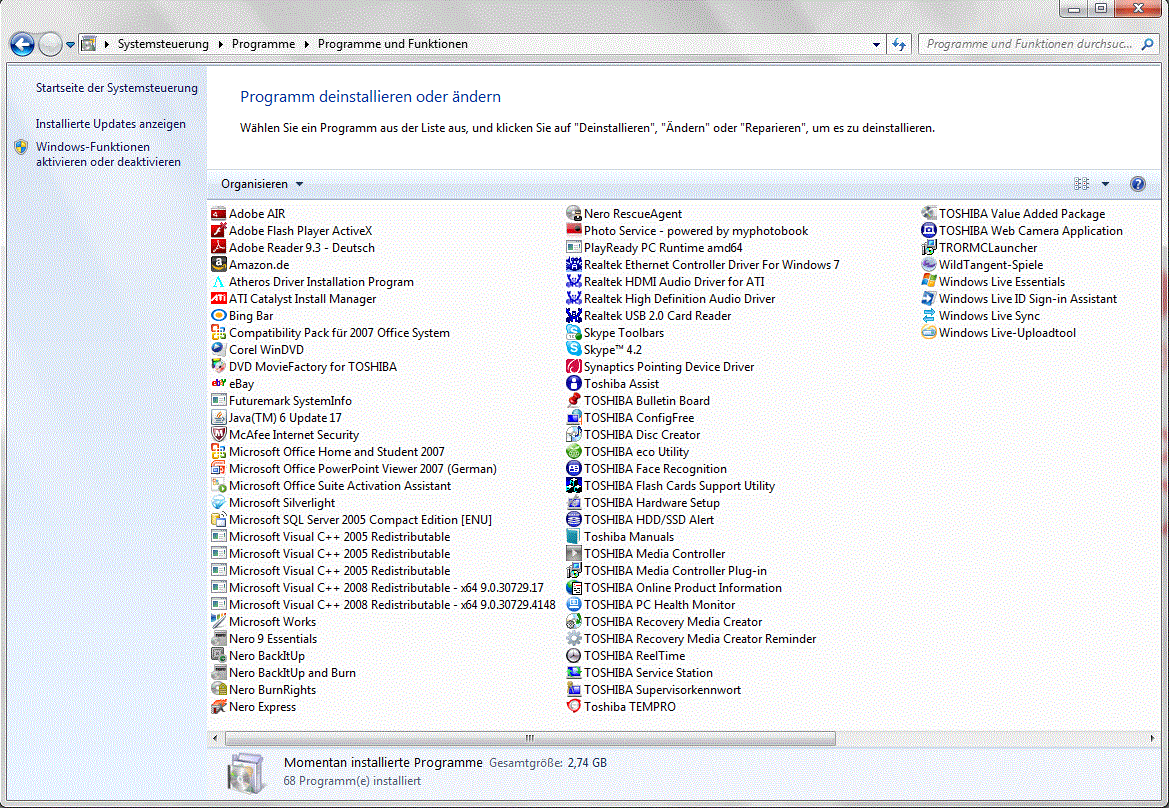Viewport: 1169px width, 808px height.
Task: Select Microsoft Office Home and Student 2007
Action: pos(328,452)
